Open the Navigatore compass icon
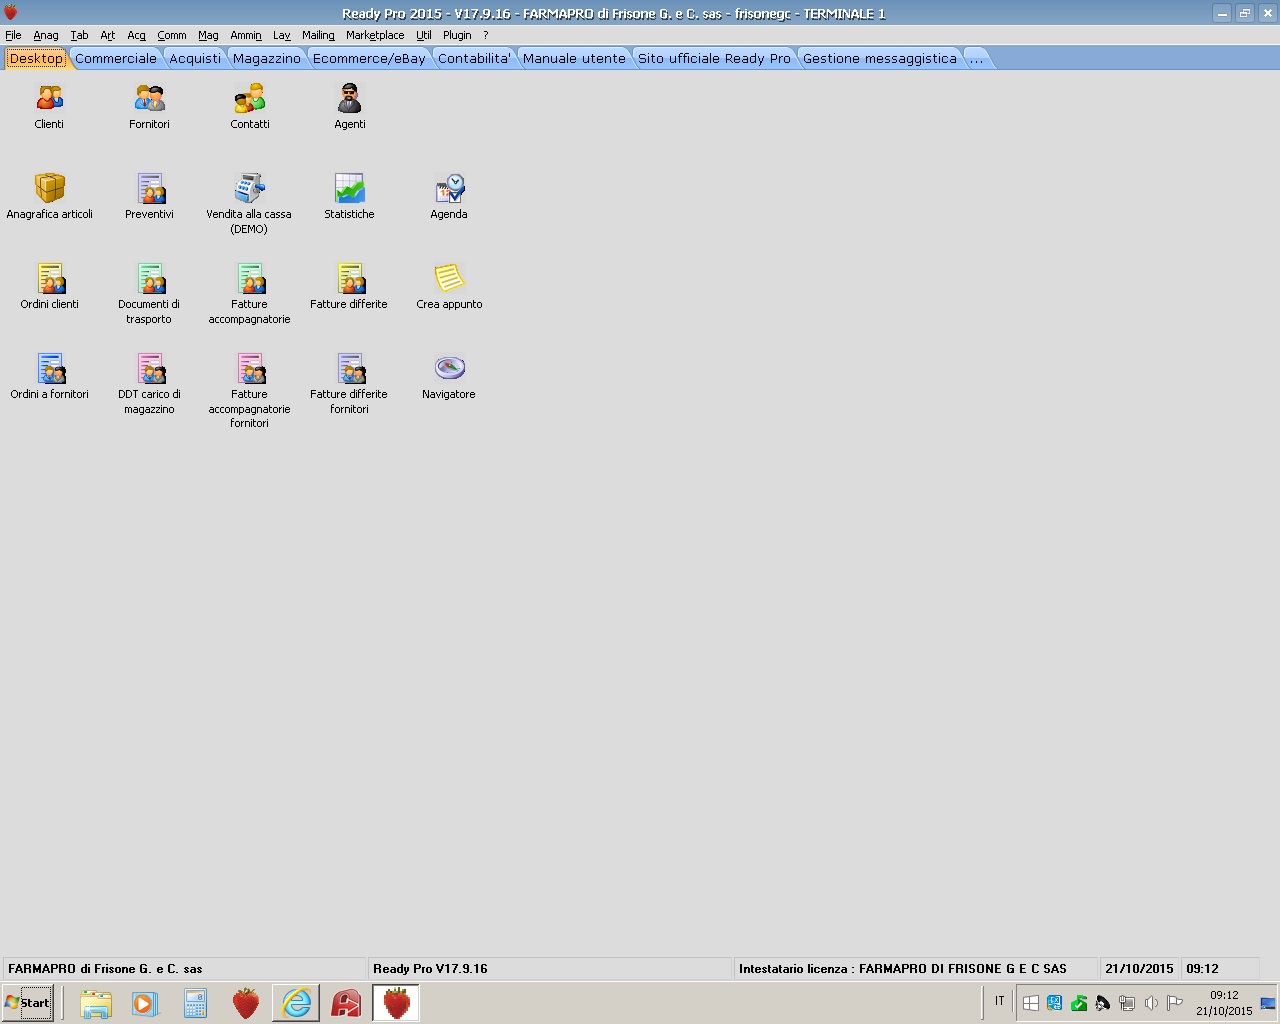Screen dimensions: 1280x1024 tap(449, 368)
